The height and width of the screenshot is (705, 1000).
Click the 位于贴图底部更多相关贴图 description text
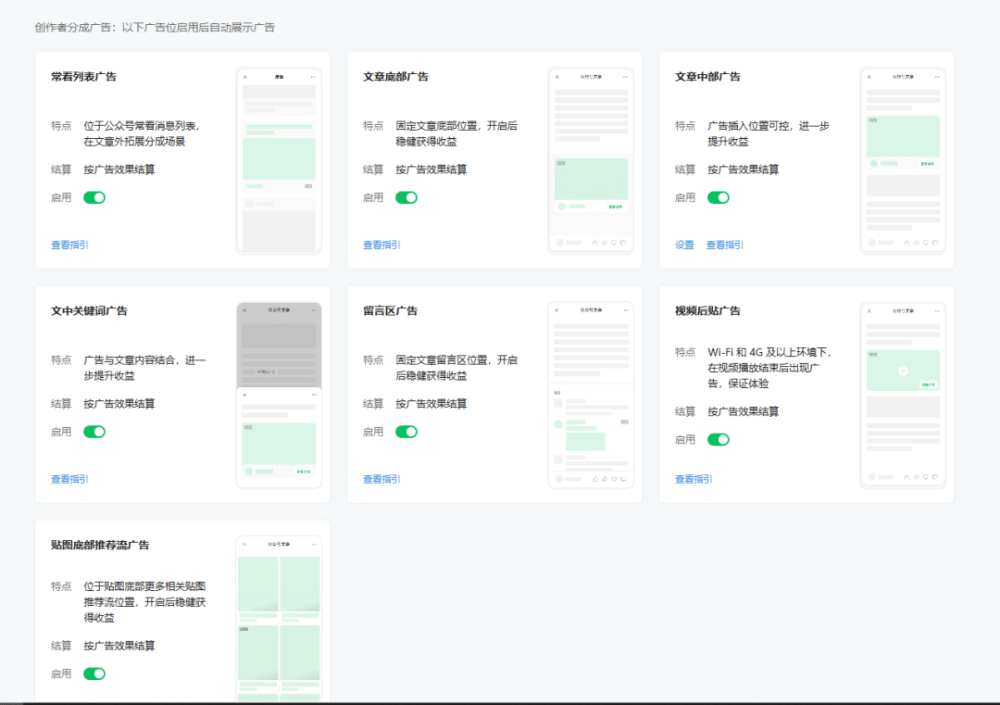point(145,602)
